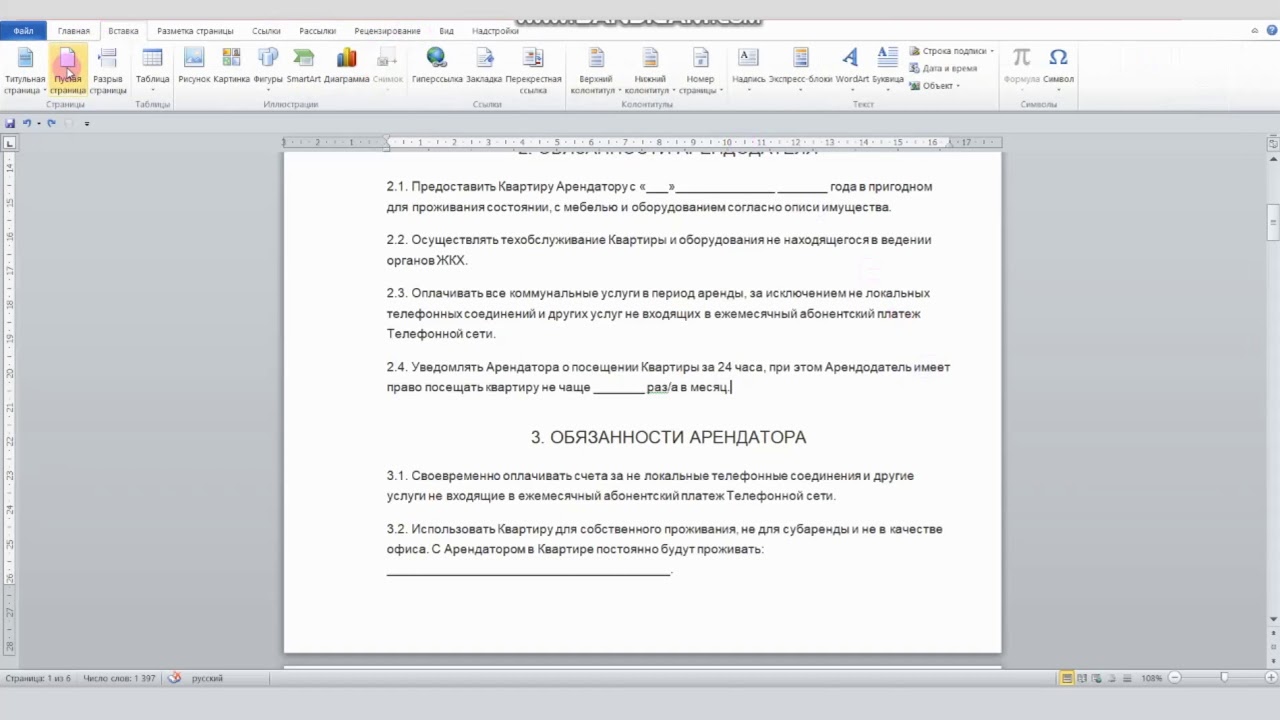Switch to Web Layout view

[x=1097, y=678]
